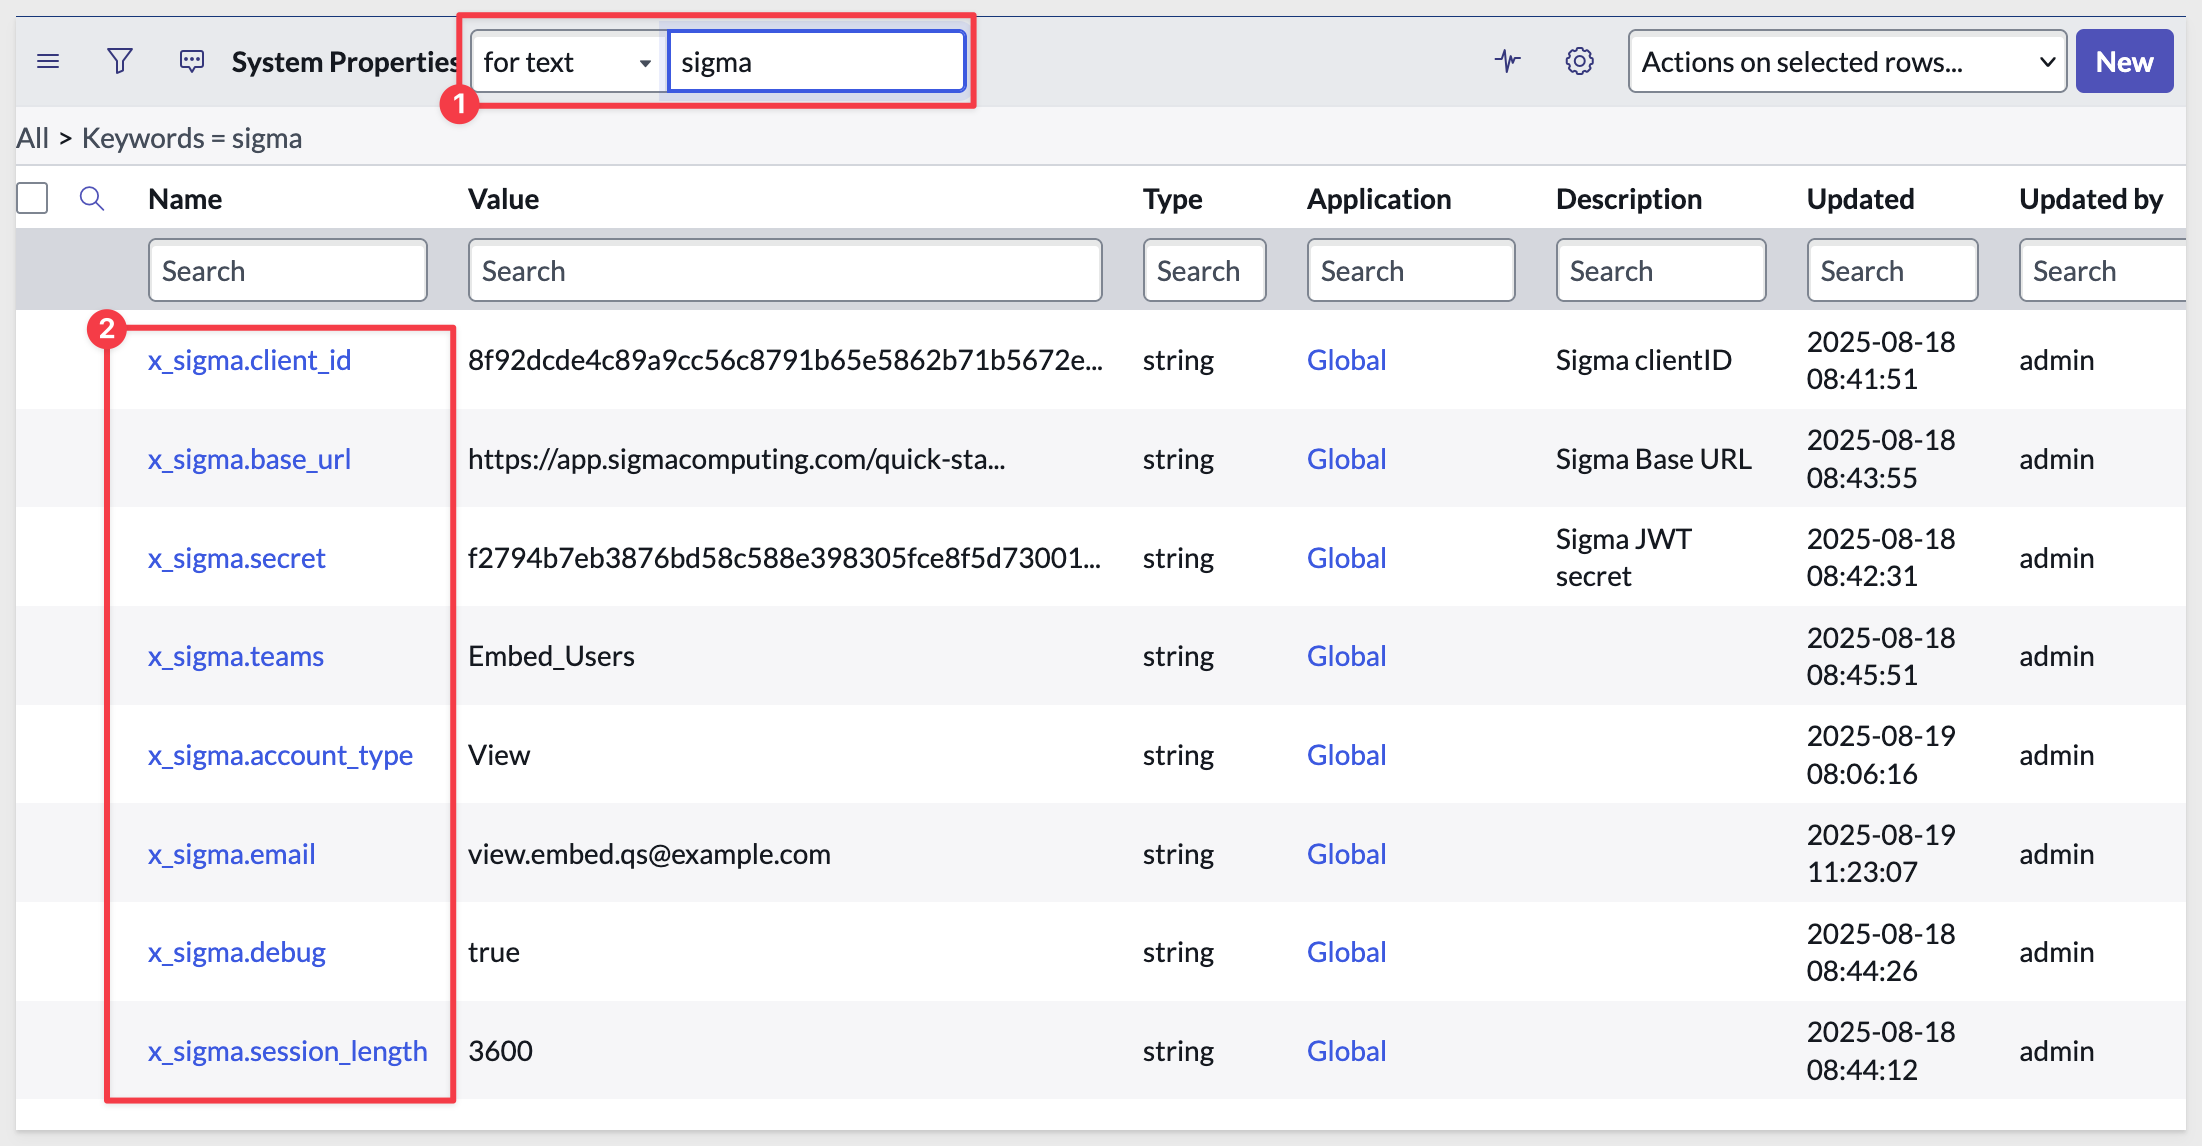Click the 'Sigma Base URL' description cell
The image size is (2202, 1146).
click(x=1654, y=459)
